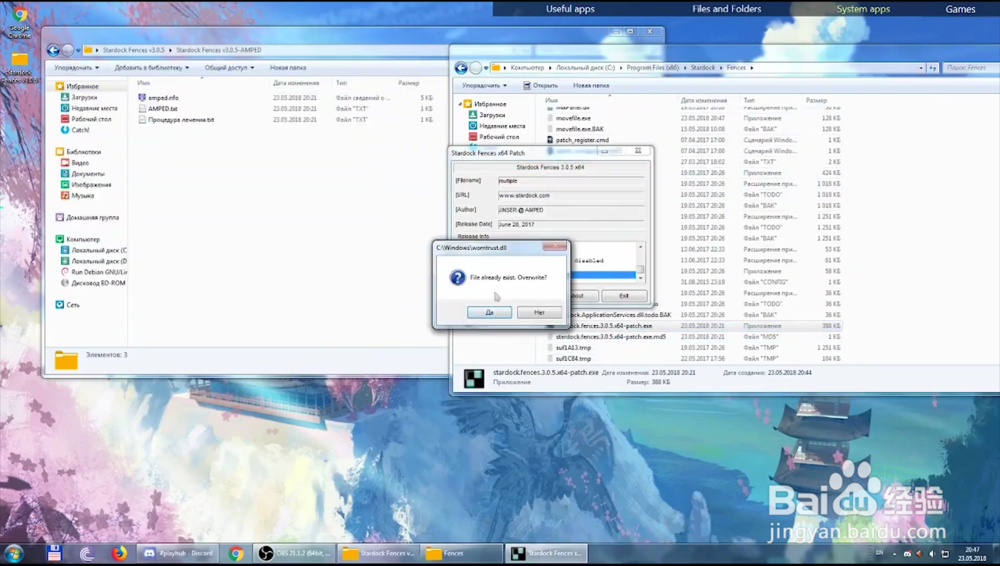Select the amped.nfo file icon
Viewport: 1000px width, 566px height.
tap(142, 98)
